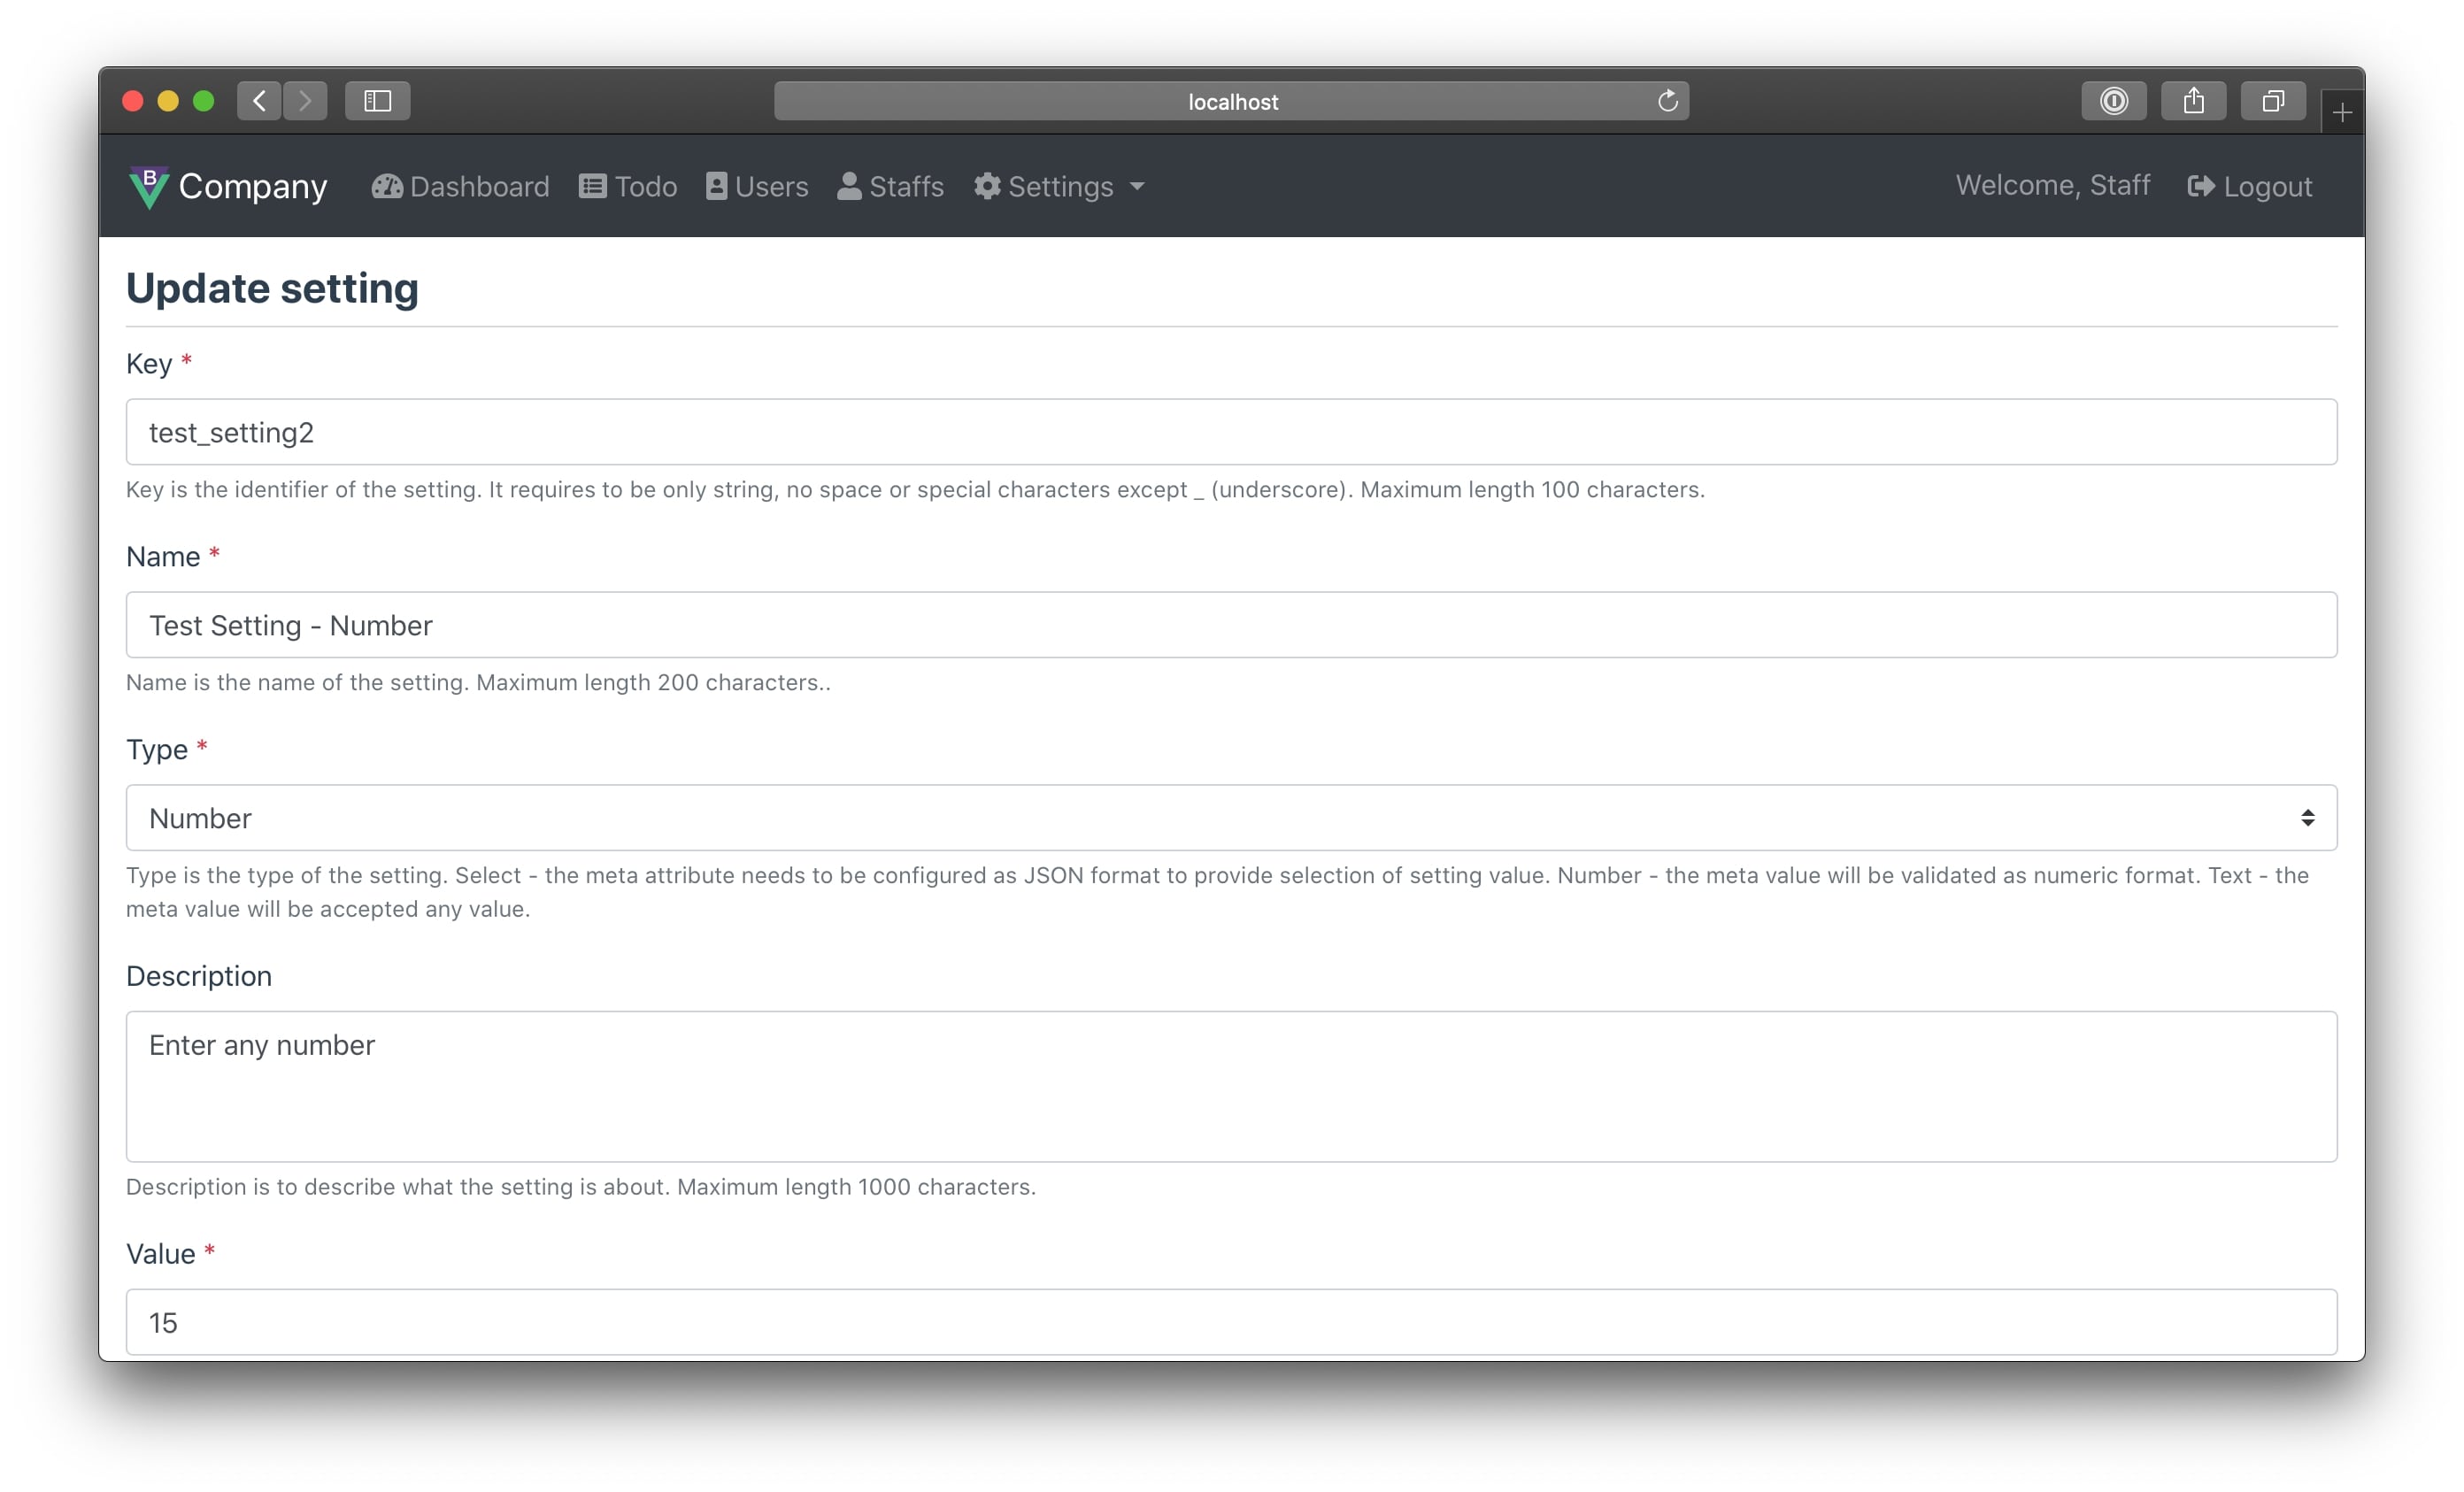Reload the page with the refresh icon

(x=1667, y=101)
